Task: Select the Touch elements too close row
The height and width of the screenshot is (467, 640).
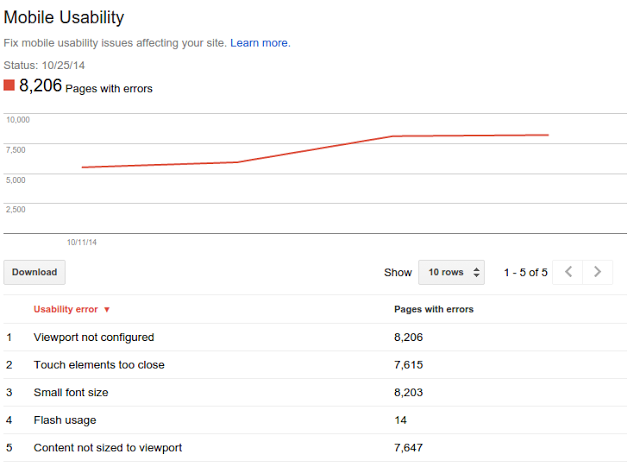Action: tap(99, 365)
